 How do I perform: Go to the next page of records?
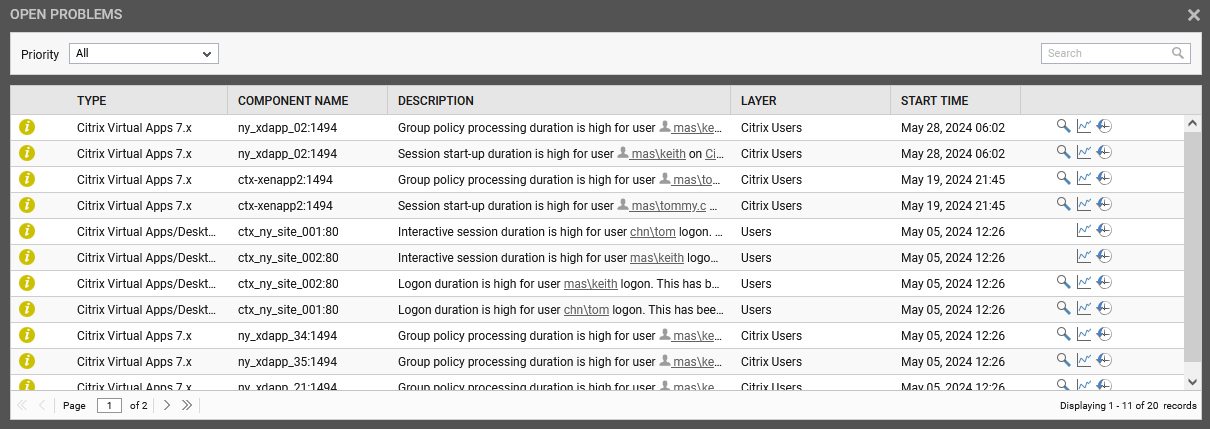click(167, 405)
